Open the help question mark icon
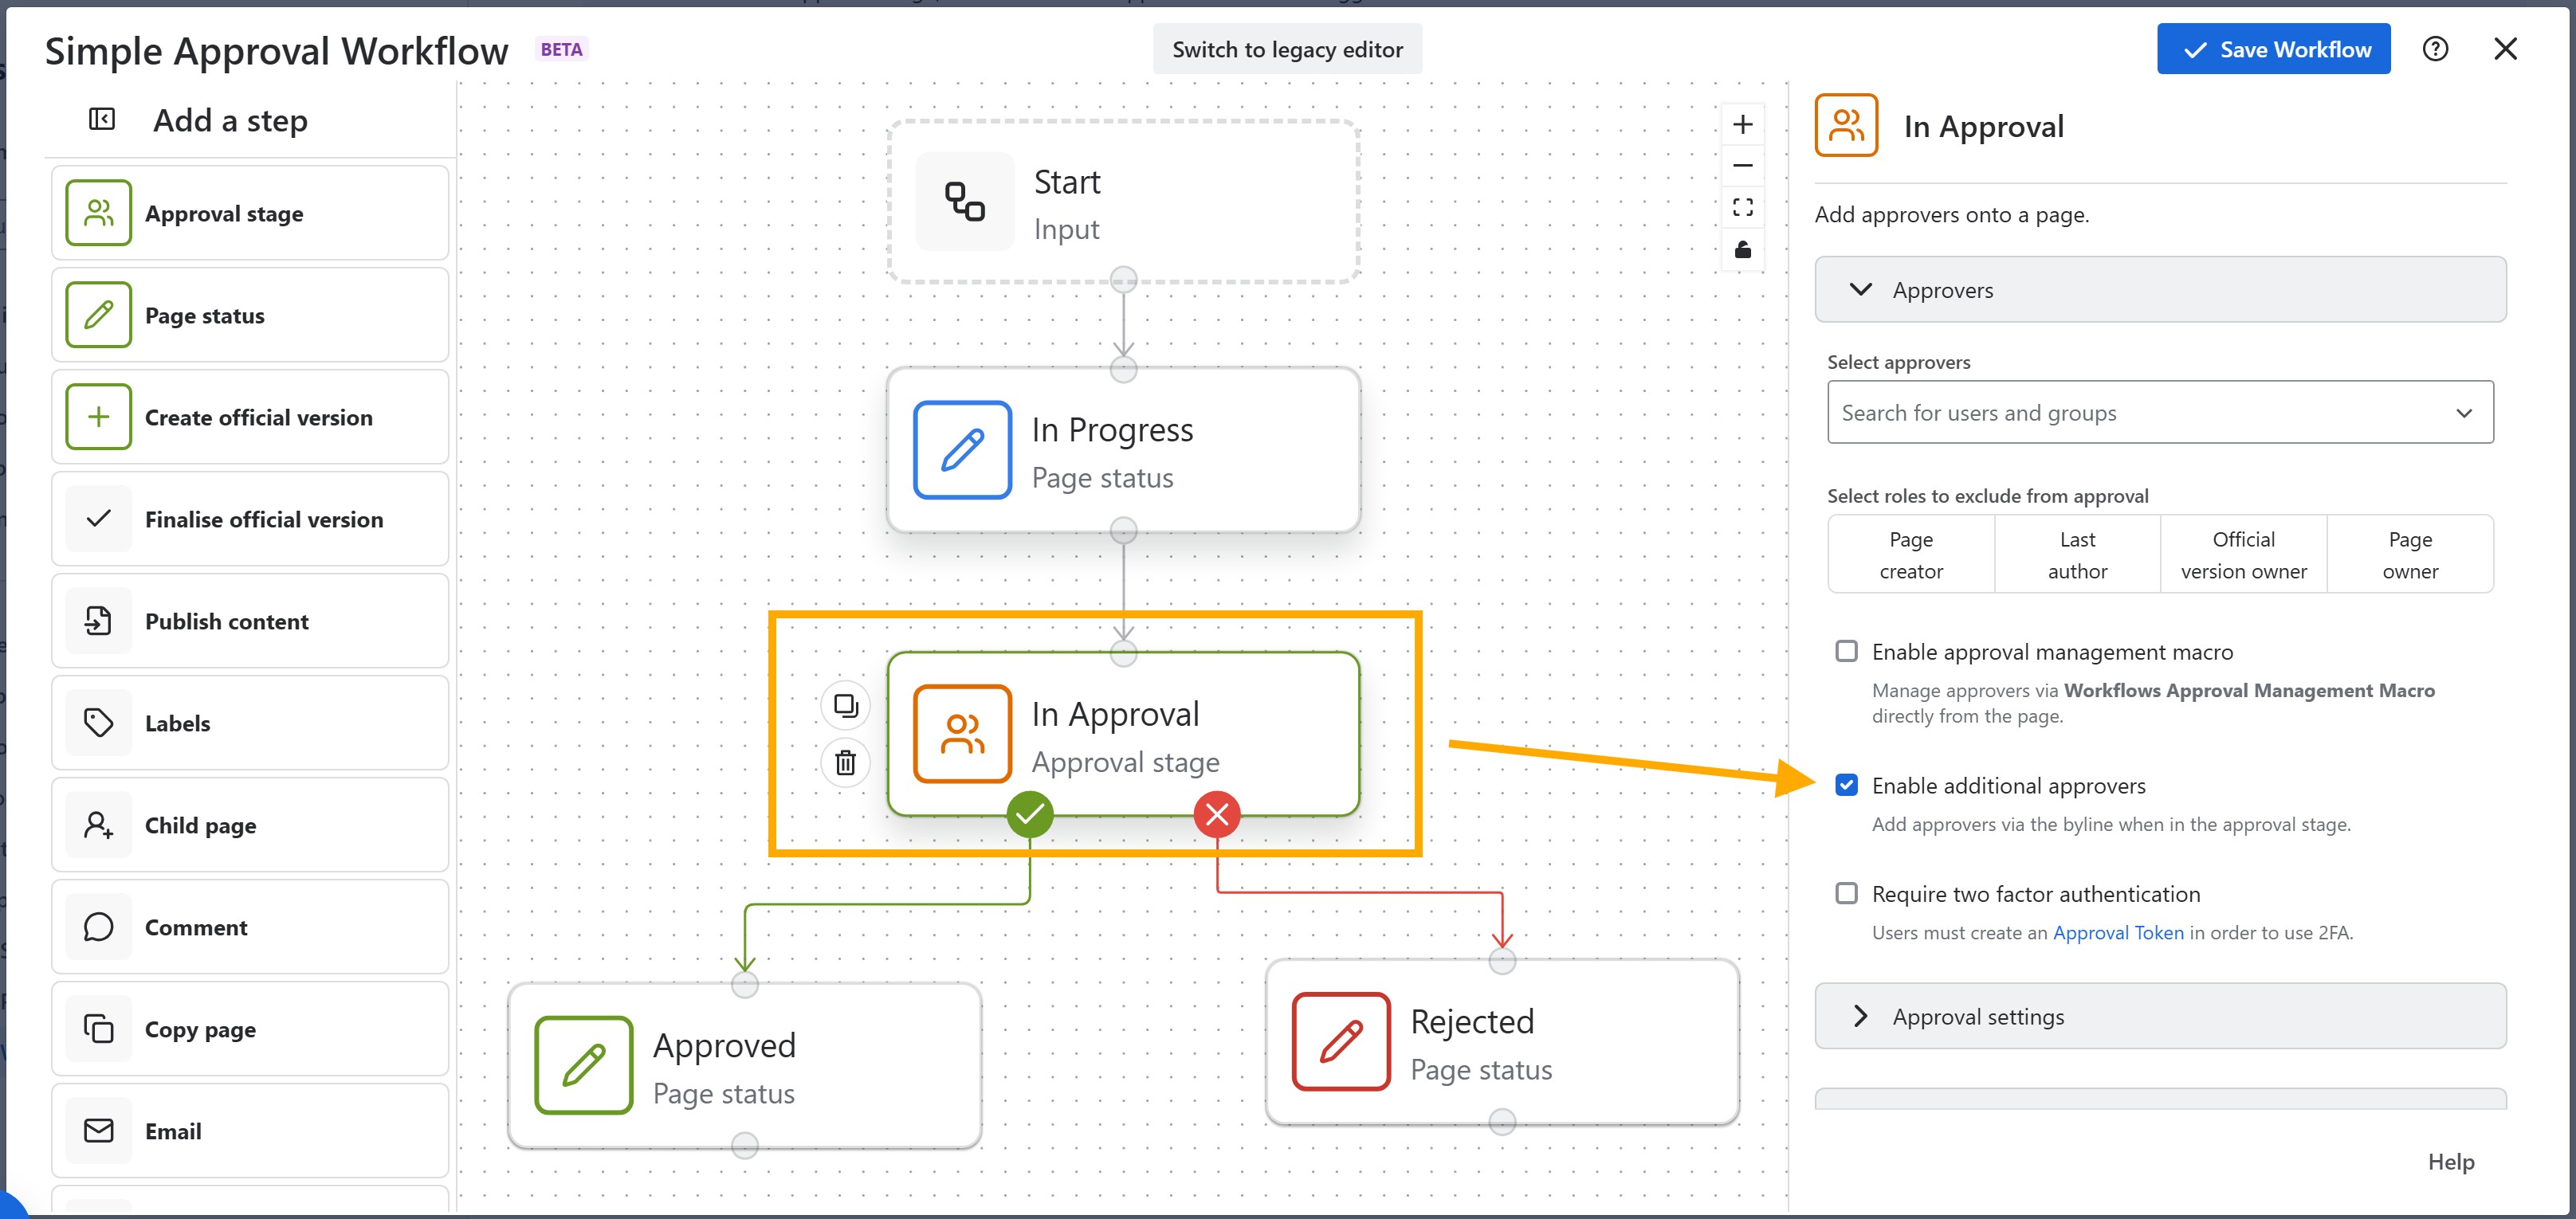The image size is (2576, 1219). point(2435,49)
